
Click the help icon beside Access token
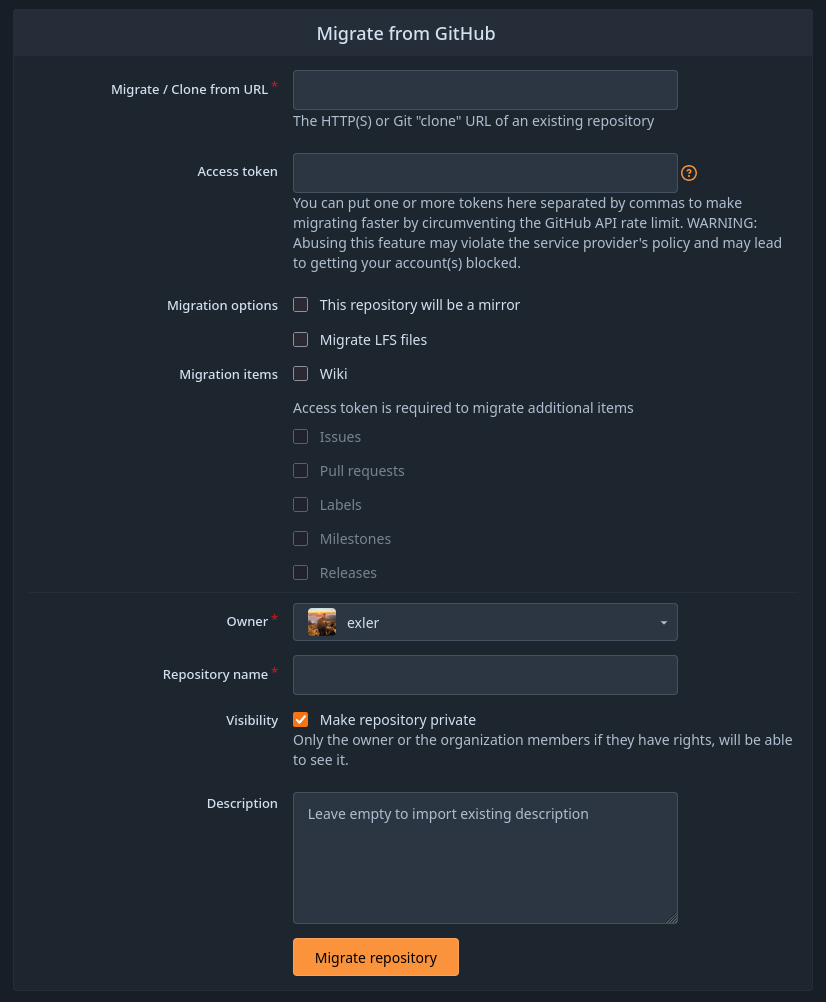[689, 173]
